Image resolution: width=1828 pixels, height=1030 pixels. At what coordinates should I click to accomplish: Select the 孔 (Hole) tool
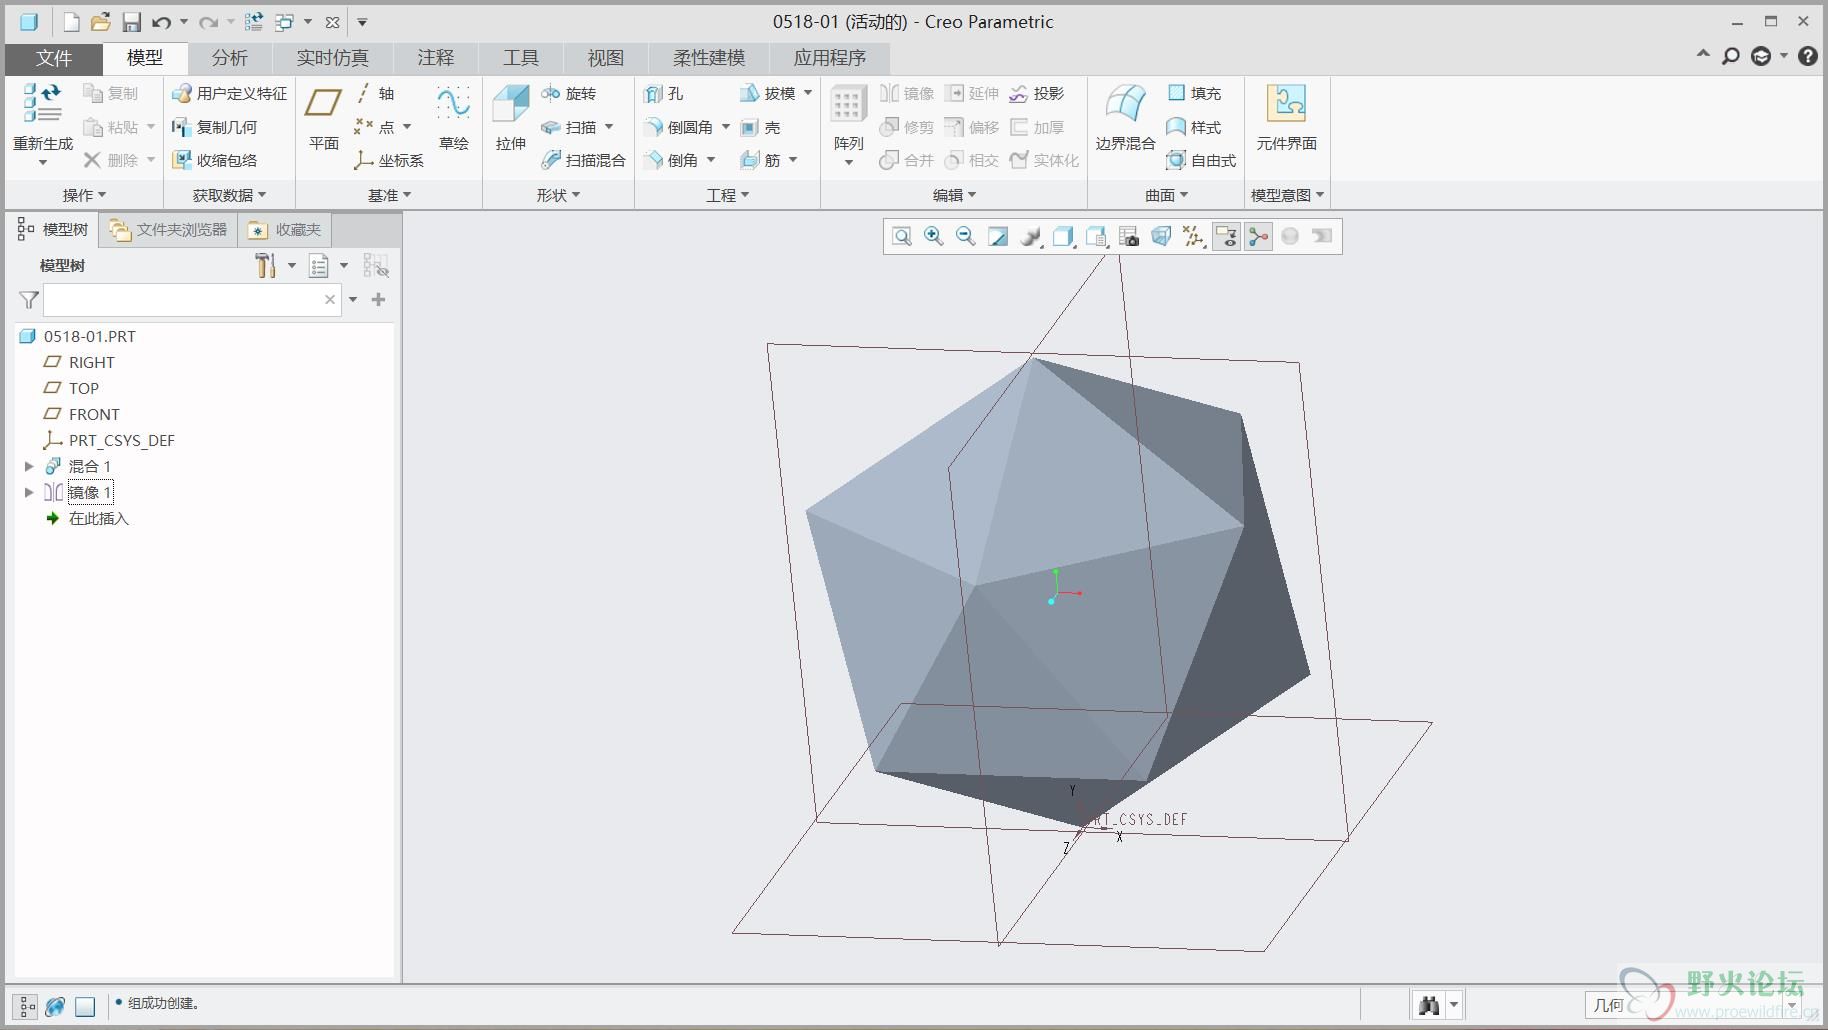664,93
